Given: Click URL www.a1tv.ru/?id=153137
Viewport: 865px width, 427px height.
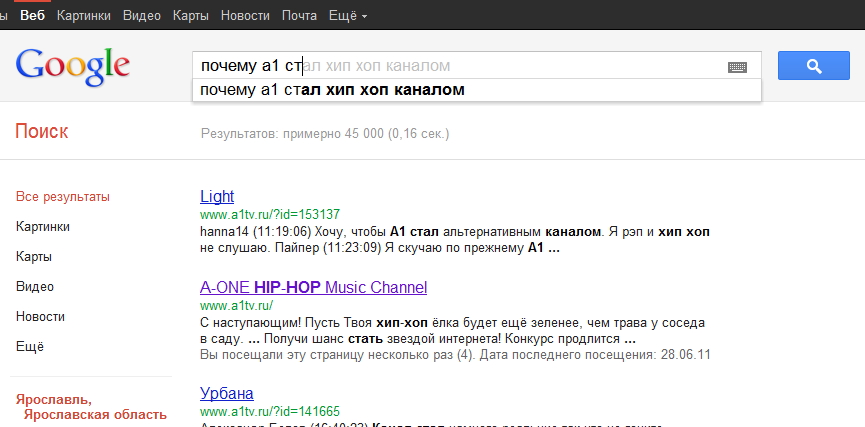Looking at the screenshot, I should pos(270,214).
